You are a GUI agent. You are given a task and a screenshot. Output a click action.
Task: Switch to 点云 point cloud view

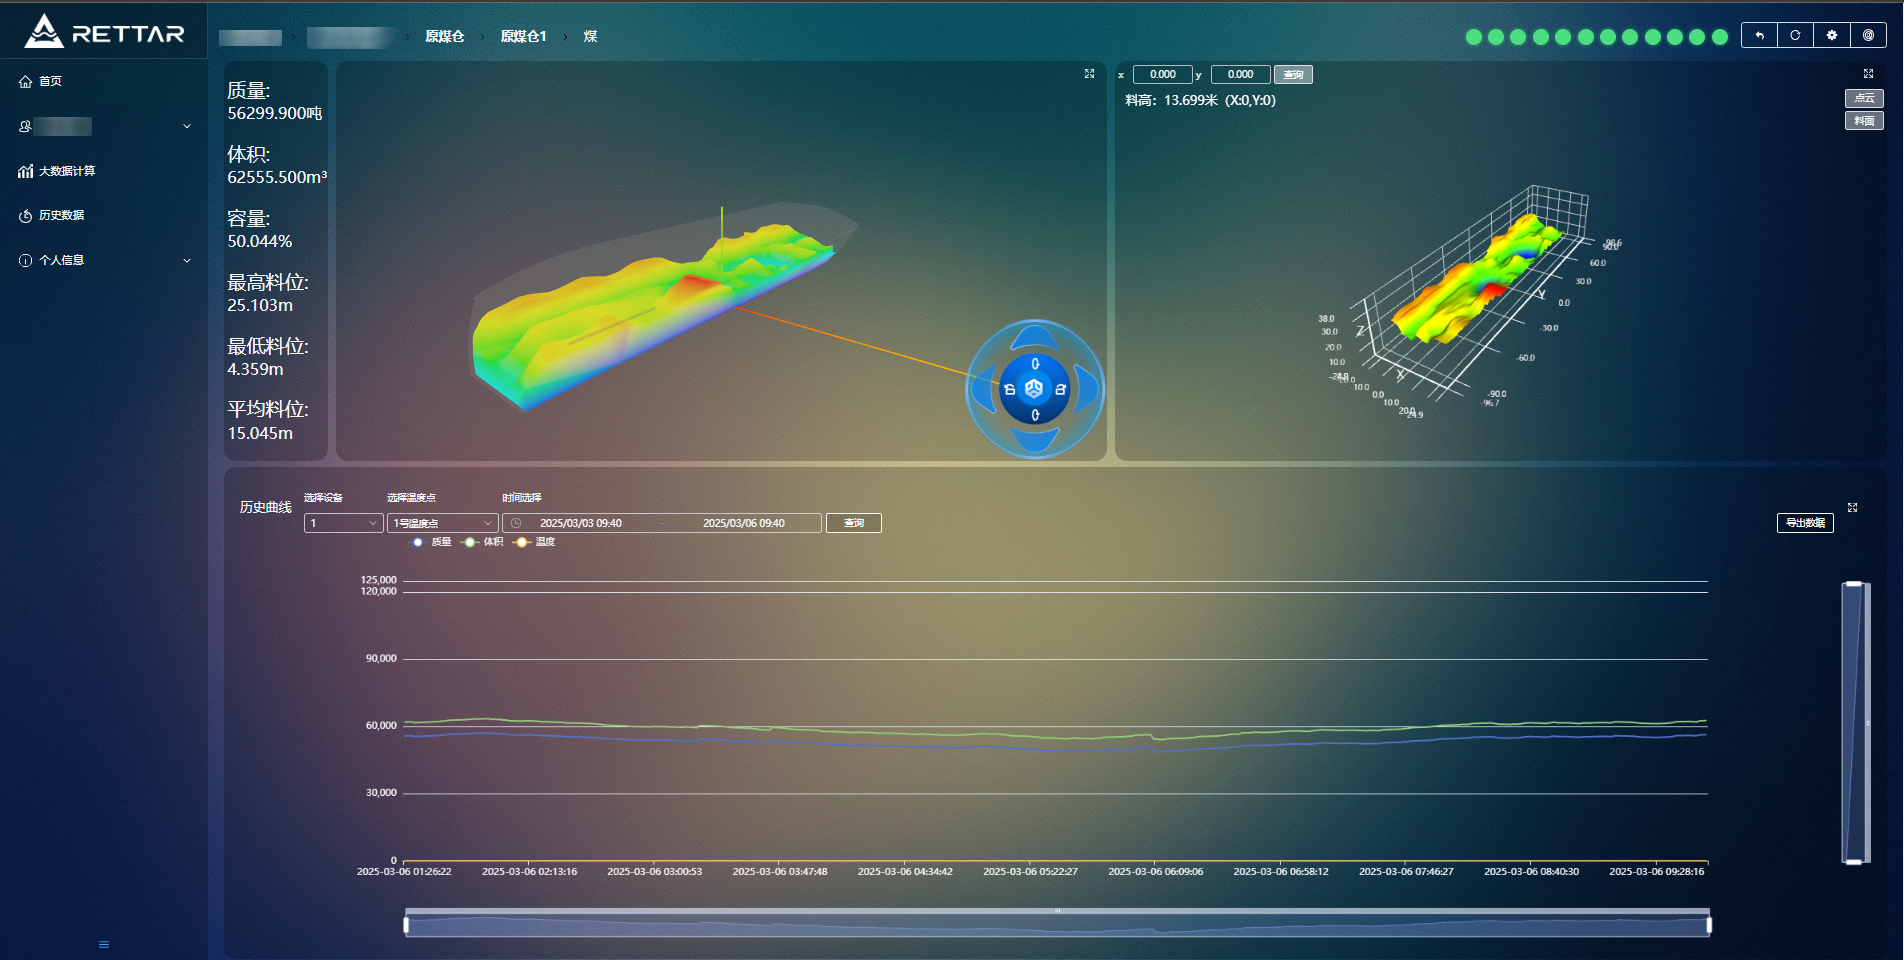tap(1863, 98)
